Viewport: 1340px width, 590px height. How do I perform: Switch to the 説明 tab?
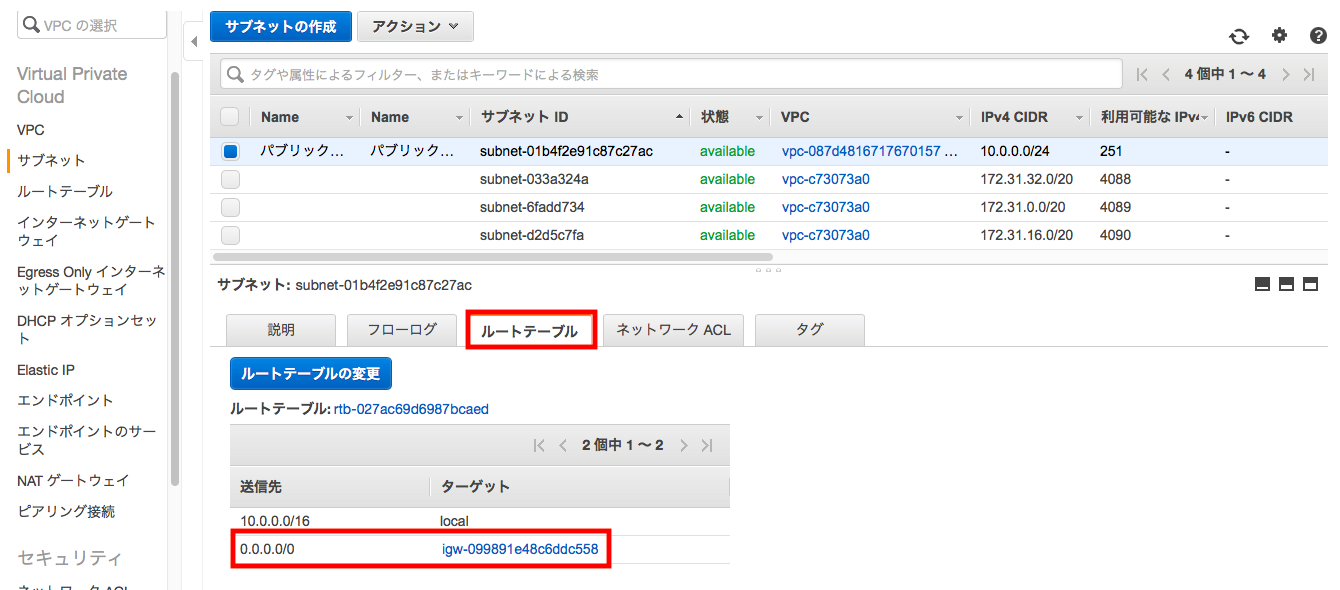pos(281,330)
